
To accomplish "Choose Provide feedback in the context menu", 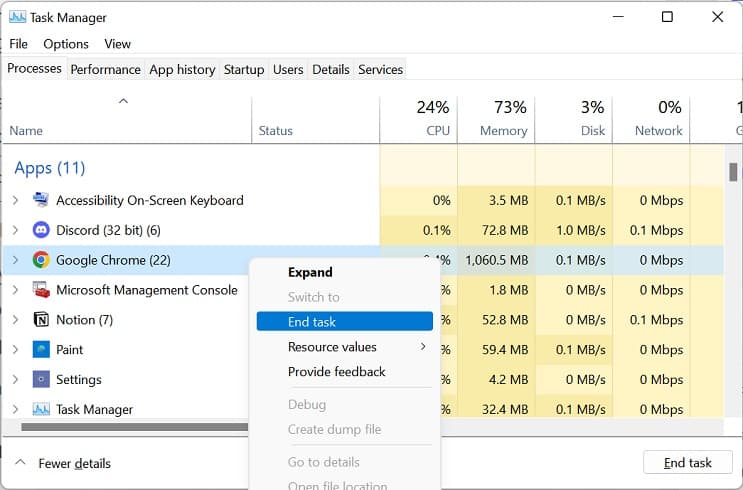I will click(344, 372).
